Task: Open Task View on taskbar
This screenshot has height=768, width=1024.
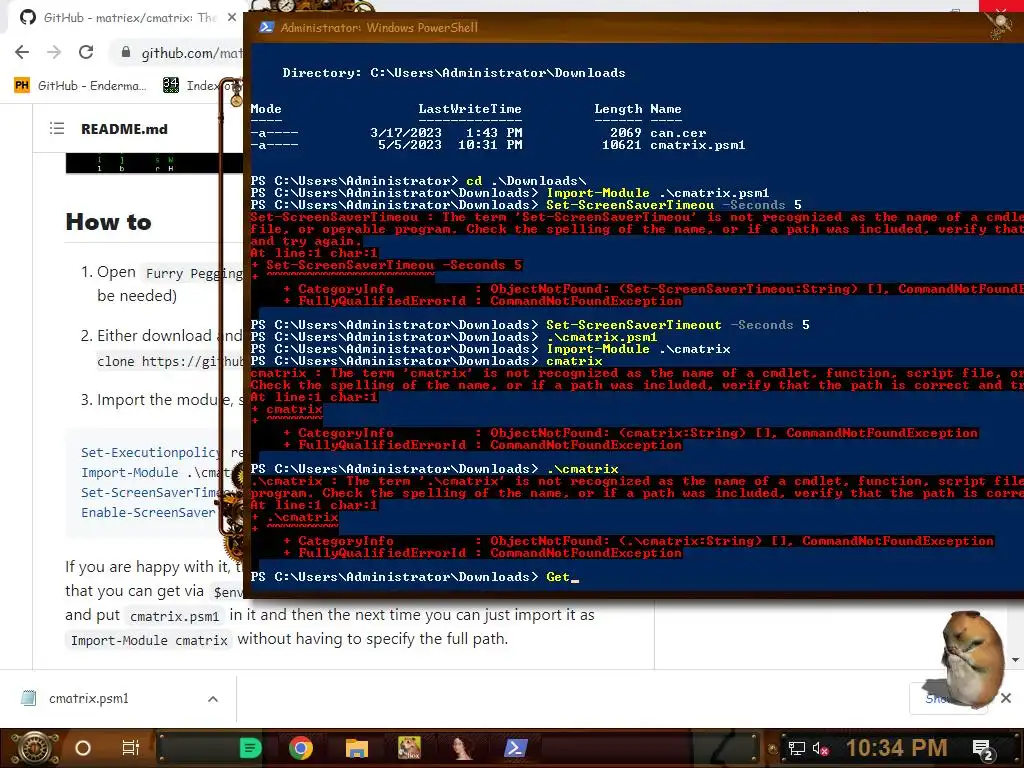Action: (131, 748)
